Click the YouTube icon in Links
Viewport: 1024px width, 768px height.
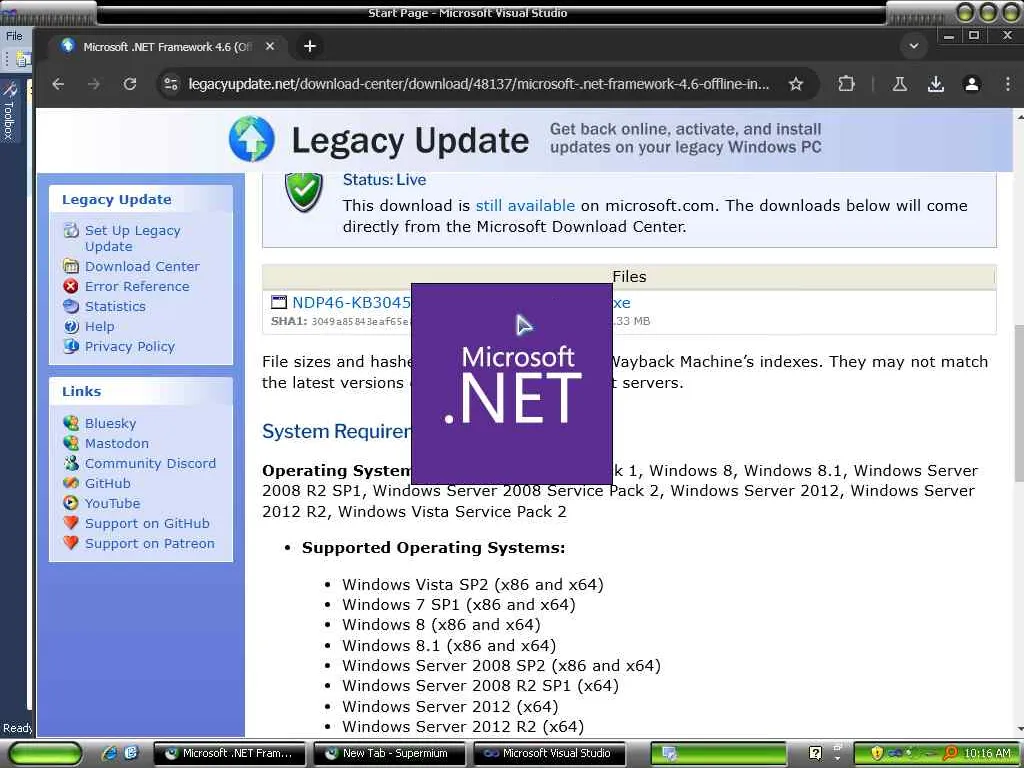[x=71, y=503]
